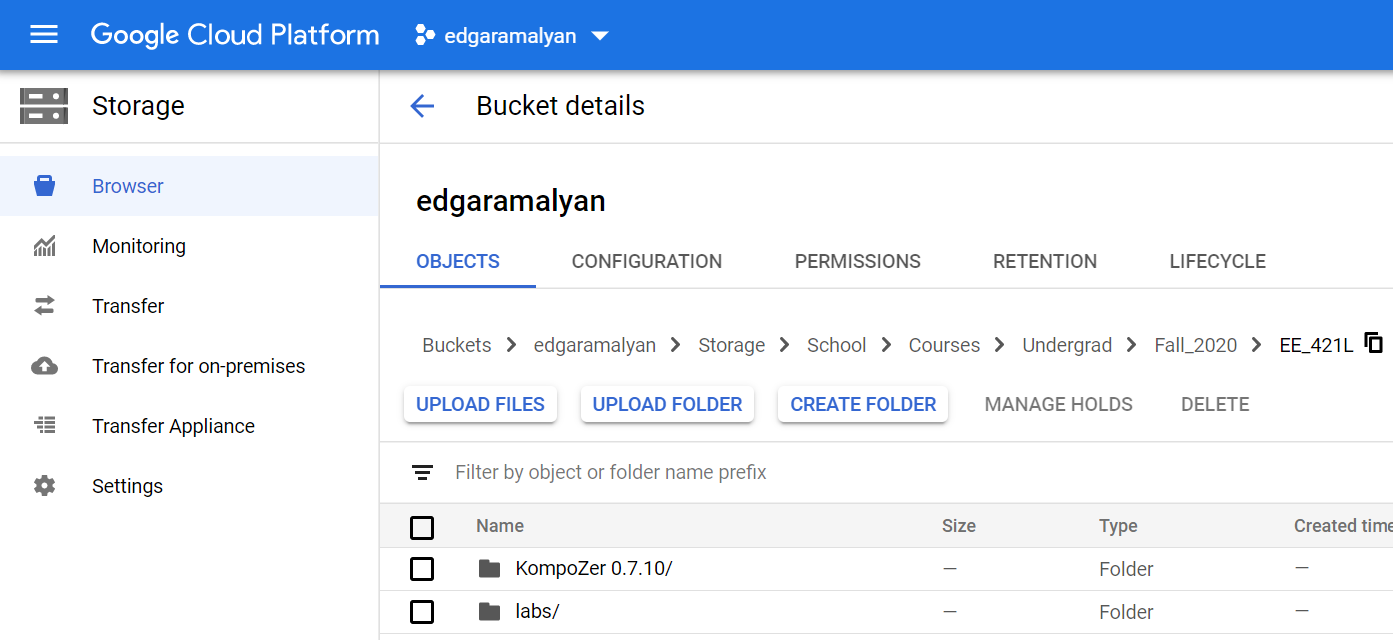Image resolution: width=1393 pixels, height=640 pixels.
Task: Click the Upload Files button
Action: (x=480, y=404)
